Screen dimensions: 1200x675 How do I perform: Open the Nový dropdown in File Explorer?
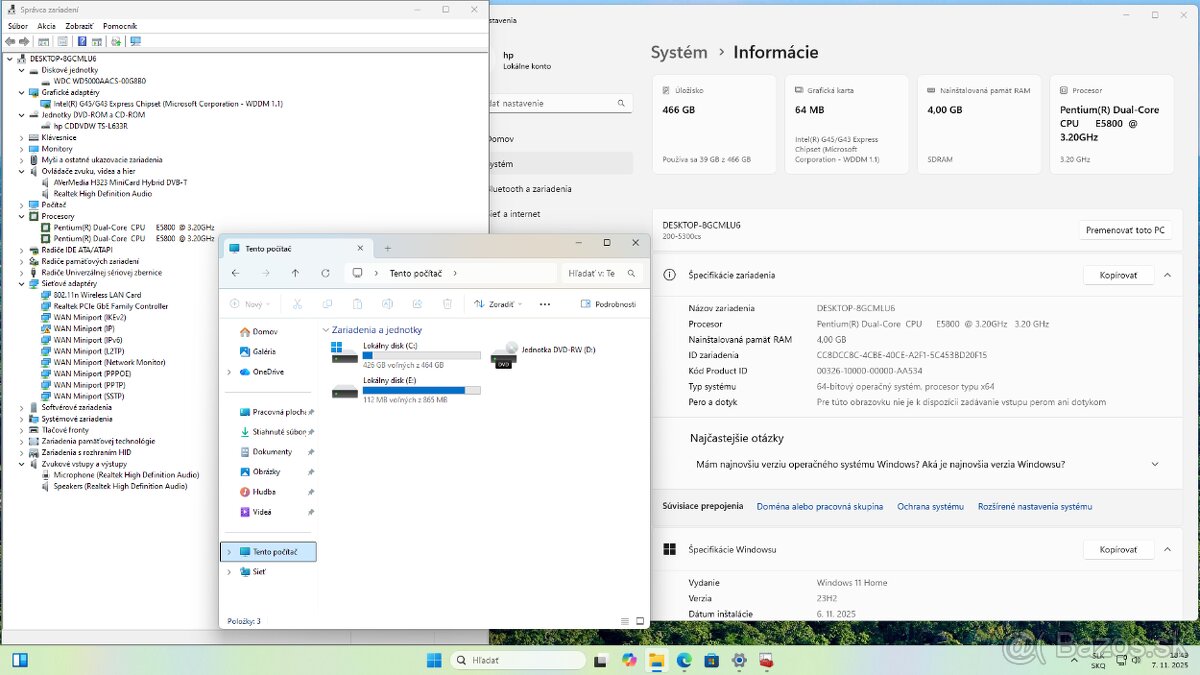(x=250, y=303)
